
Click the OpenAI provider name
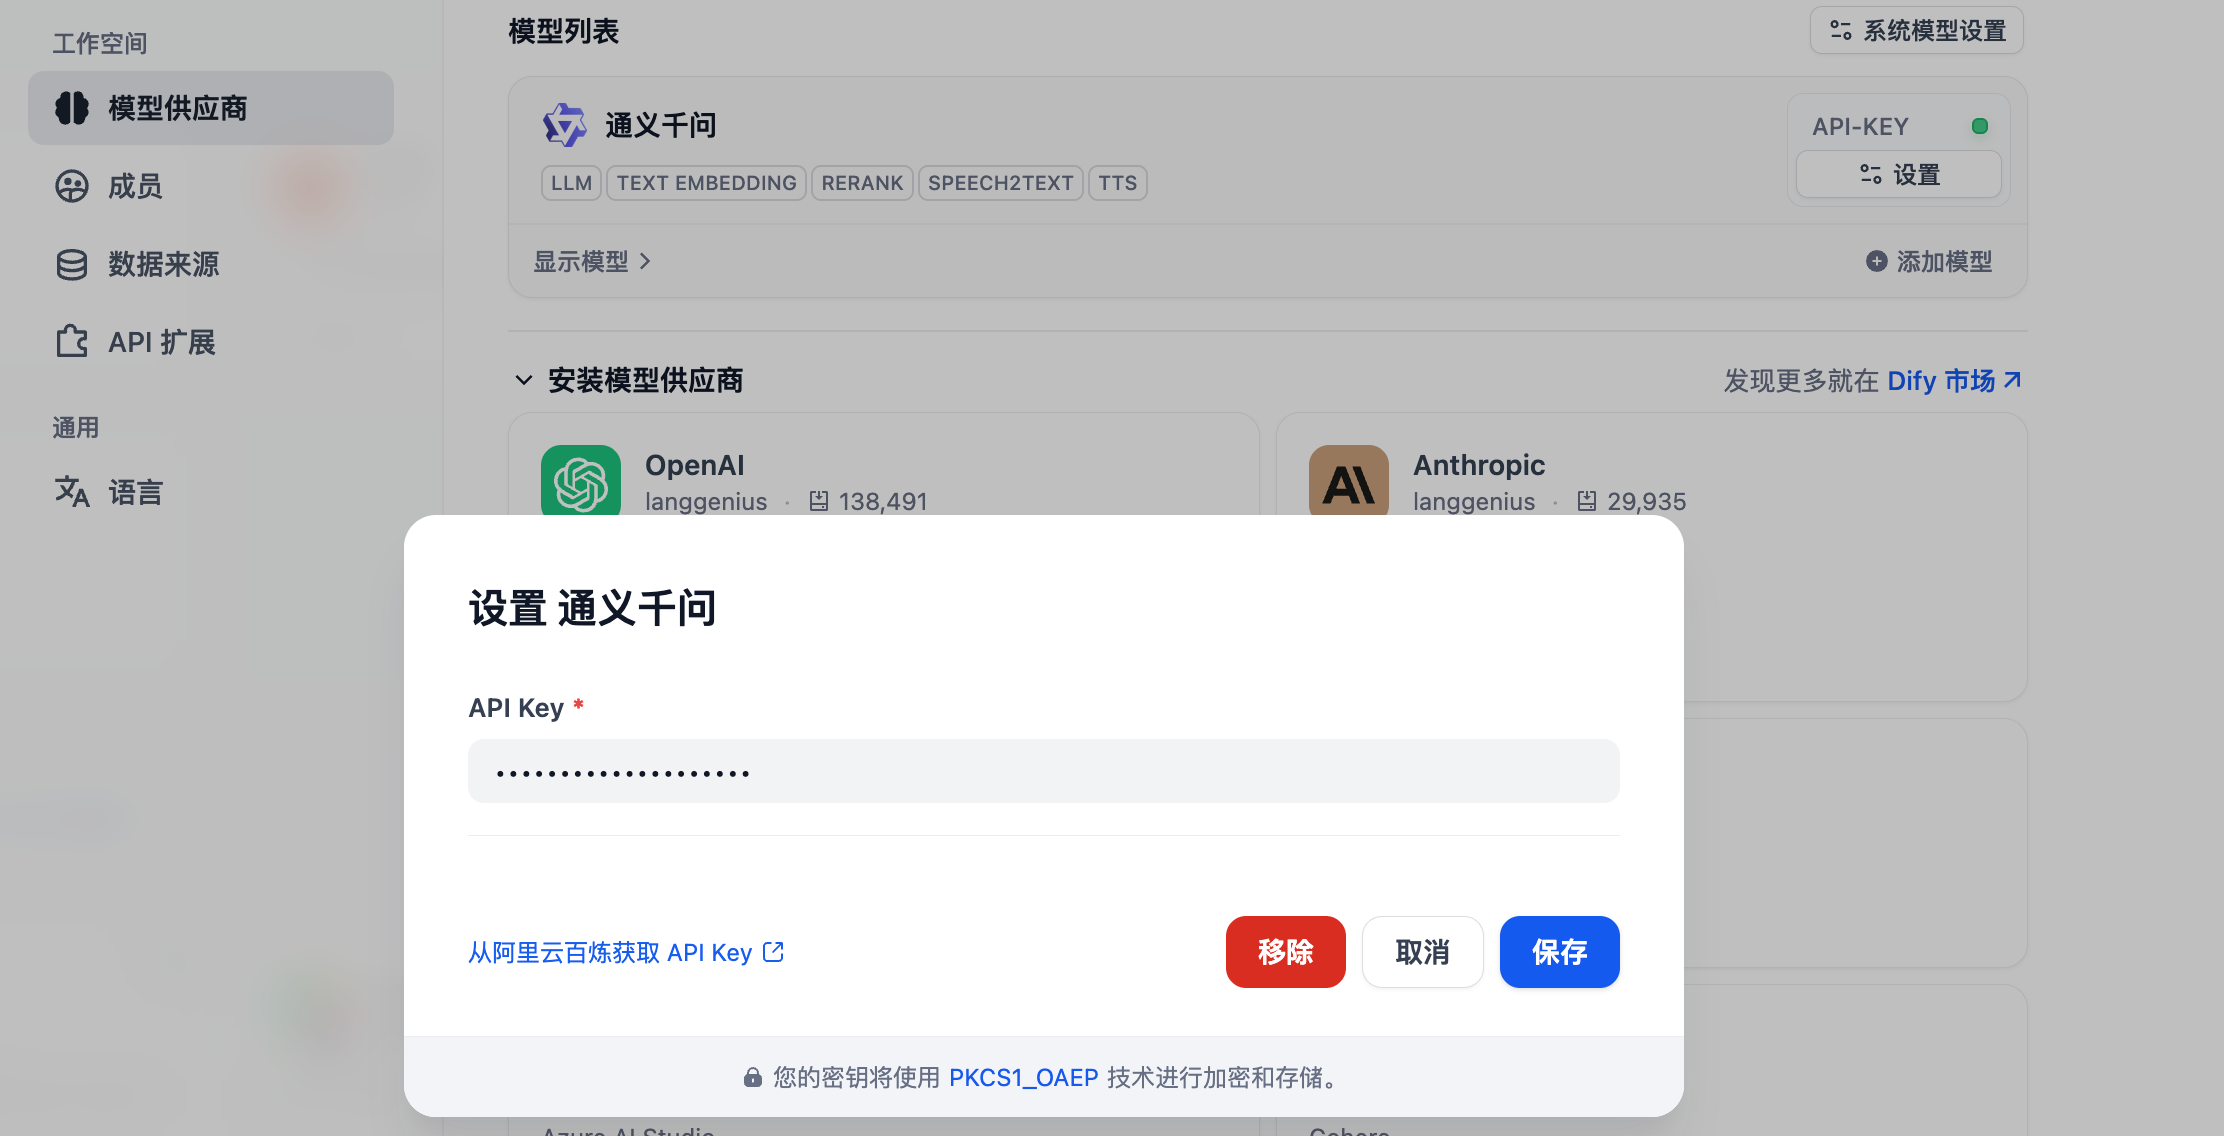695,465
